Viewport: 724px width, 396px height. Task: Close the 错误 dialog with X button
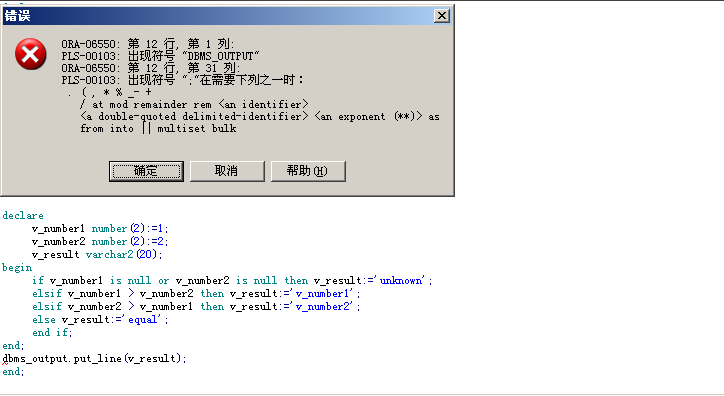coord(442,16)
